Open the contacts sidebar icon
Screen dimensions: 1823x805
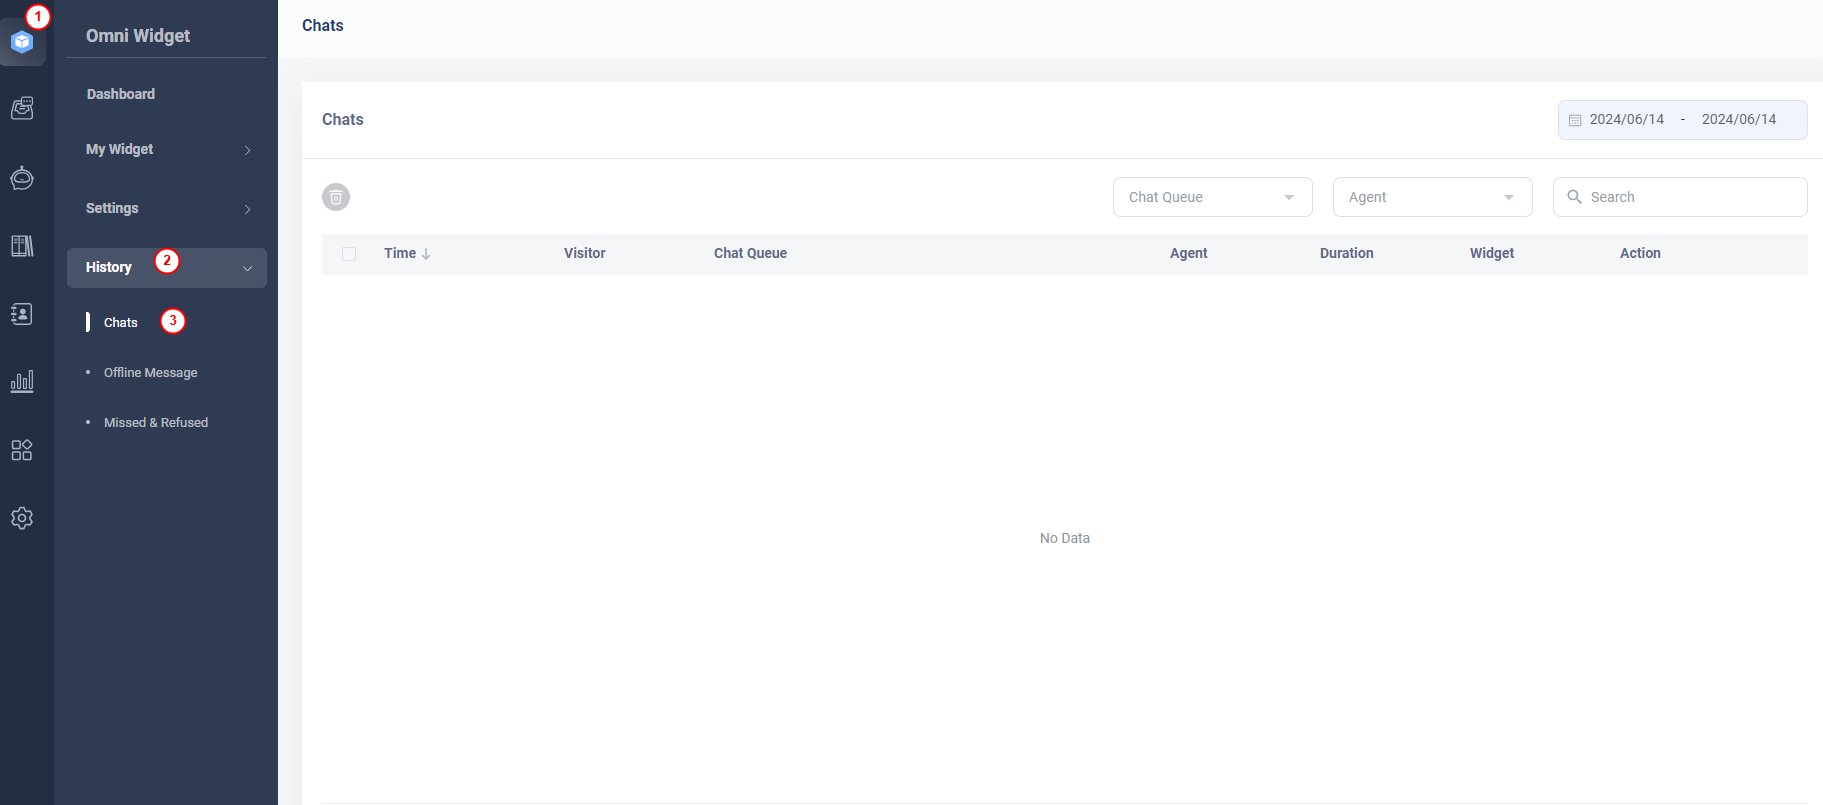[22, 314]
